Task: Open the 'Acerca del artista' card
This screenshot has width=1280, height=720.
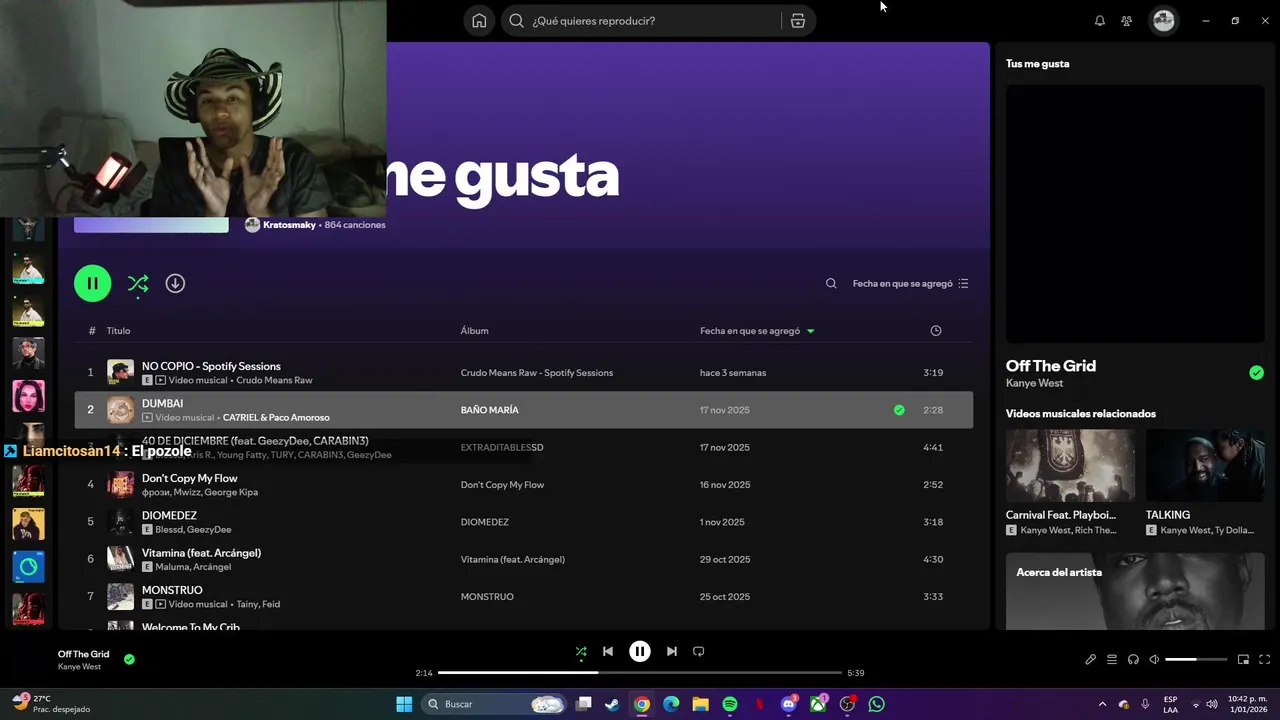Action: click(x=1135, y=591)
